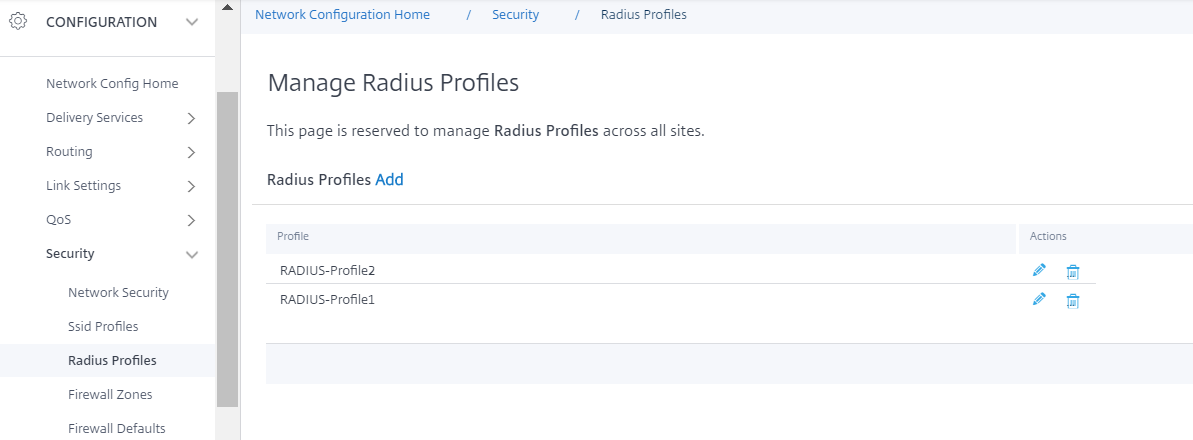Go to Ssid Profiles page
This screenshot has height=440, width=1193.
tap(103, 327)
